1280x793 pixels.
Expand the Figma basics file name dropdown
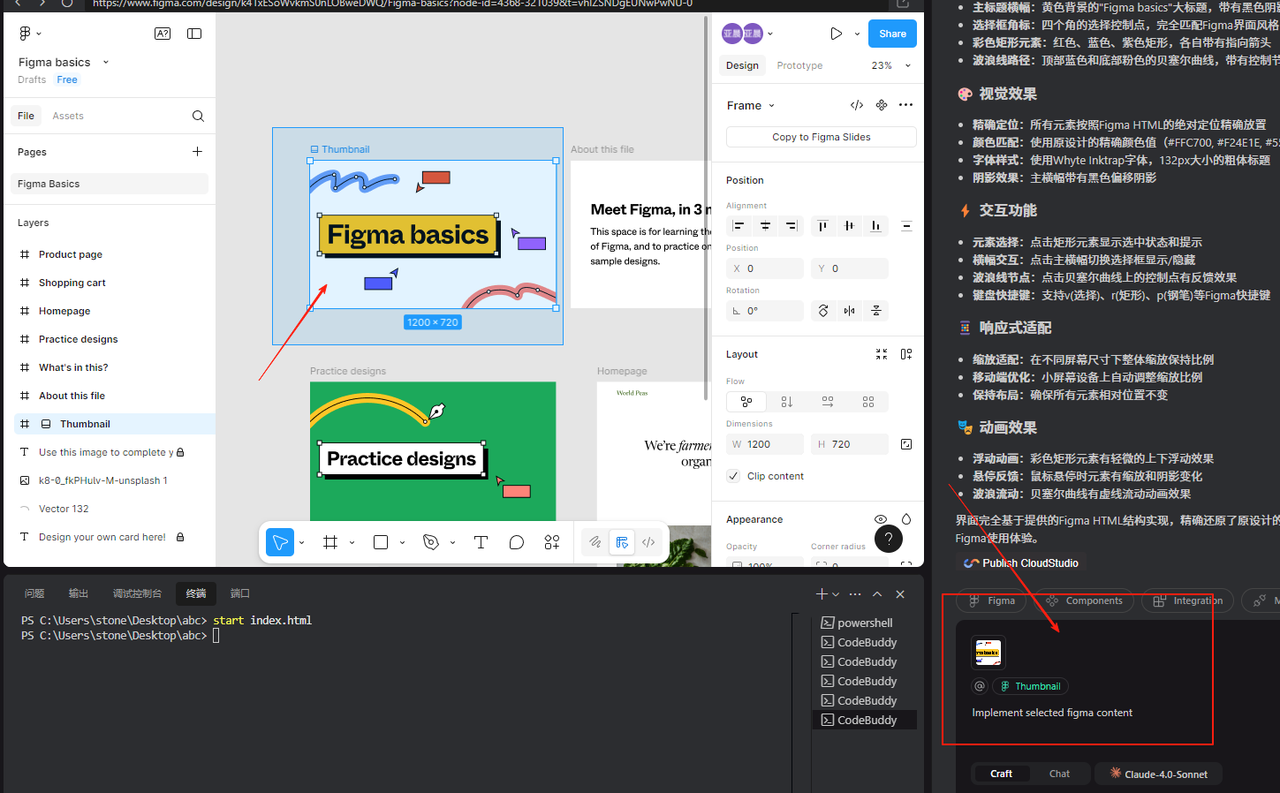pos(106,62)
